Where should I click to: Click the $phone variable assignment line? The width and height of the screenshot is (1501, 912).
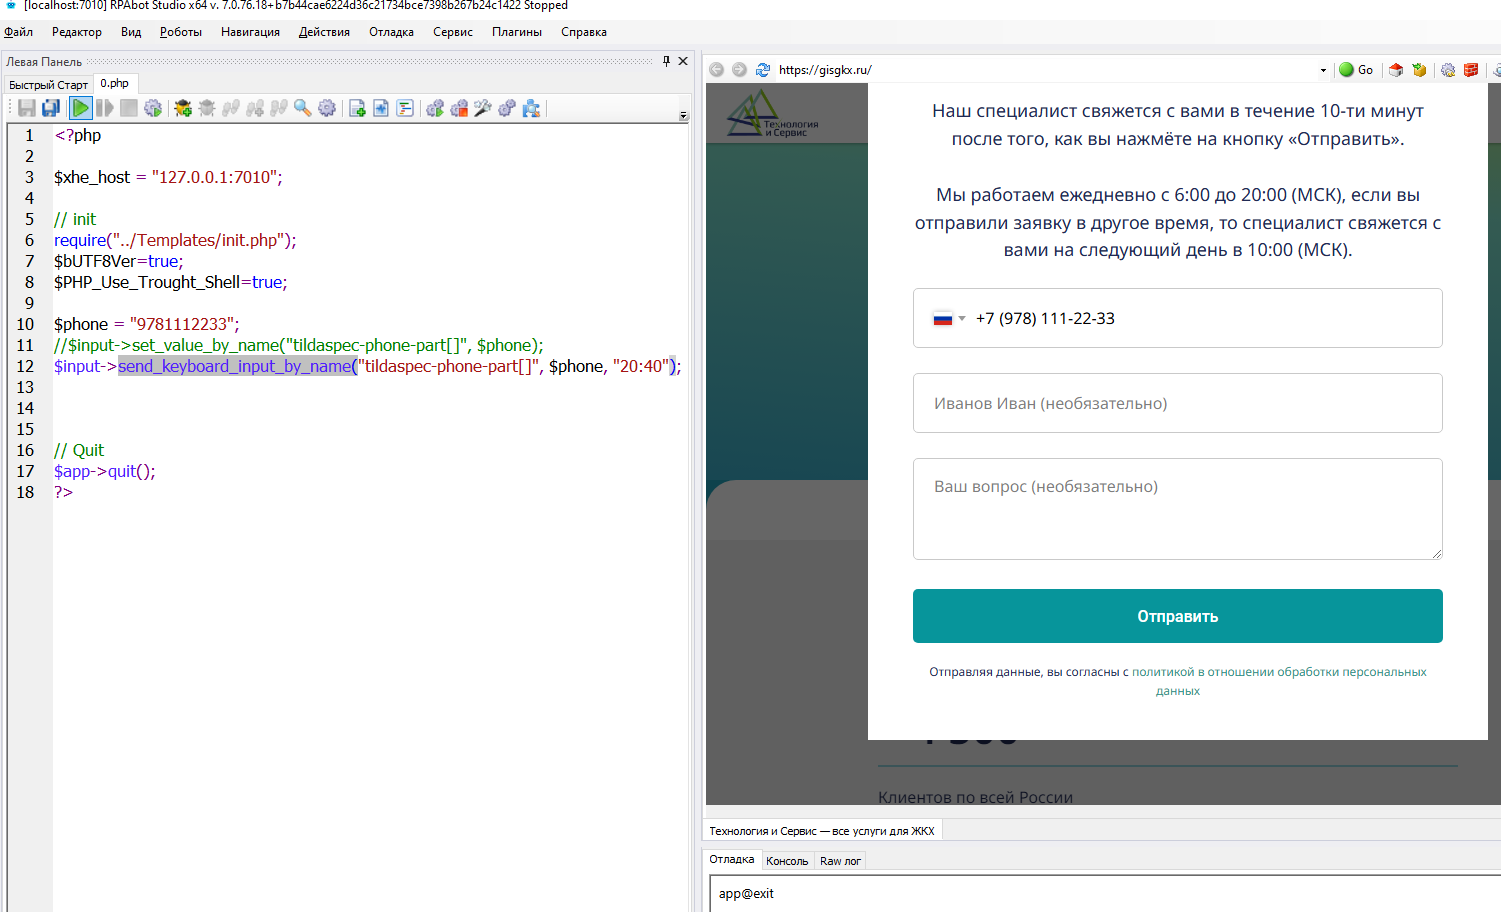pyautogui.click(x=147, y=324)
